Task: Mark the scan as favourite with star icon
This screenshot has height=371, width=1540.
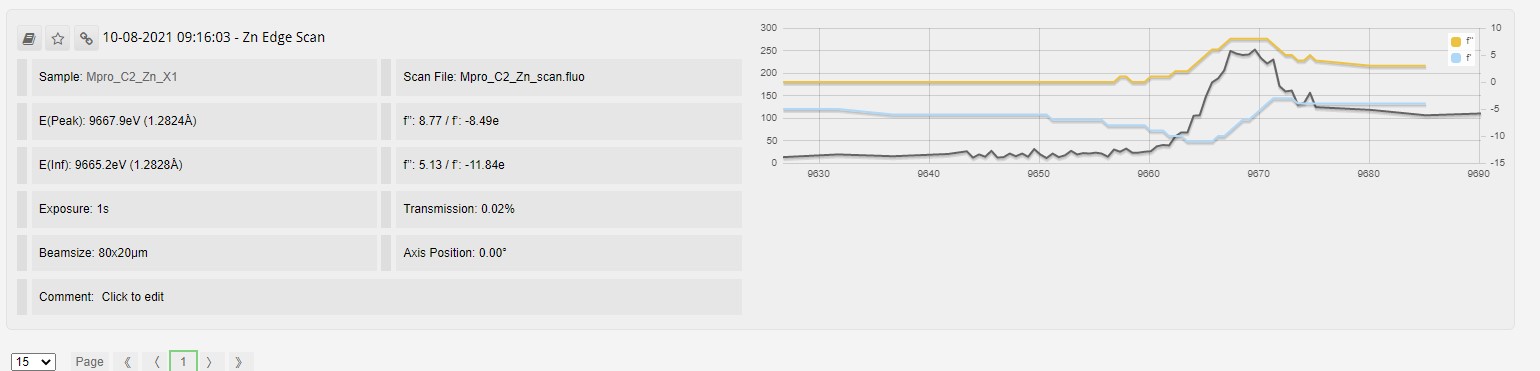Action: (x=58, y=38)
